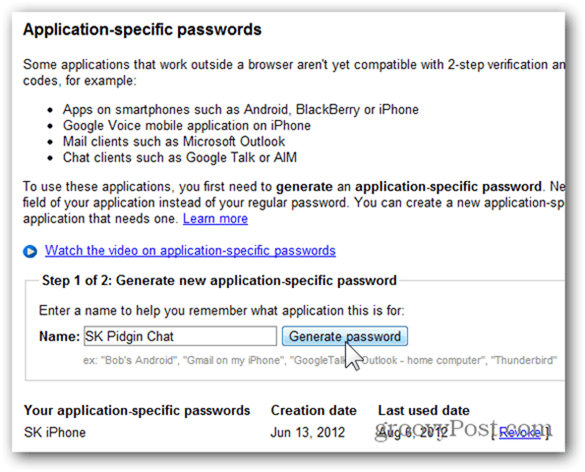Click the Jun 13, 2012 creation date
This screenshot has width=585, height=472.
pyautogui.click(x=308, y=432)
